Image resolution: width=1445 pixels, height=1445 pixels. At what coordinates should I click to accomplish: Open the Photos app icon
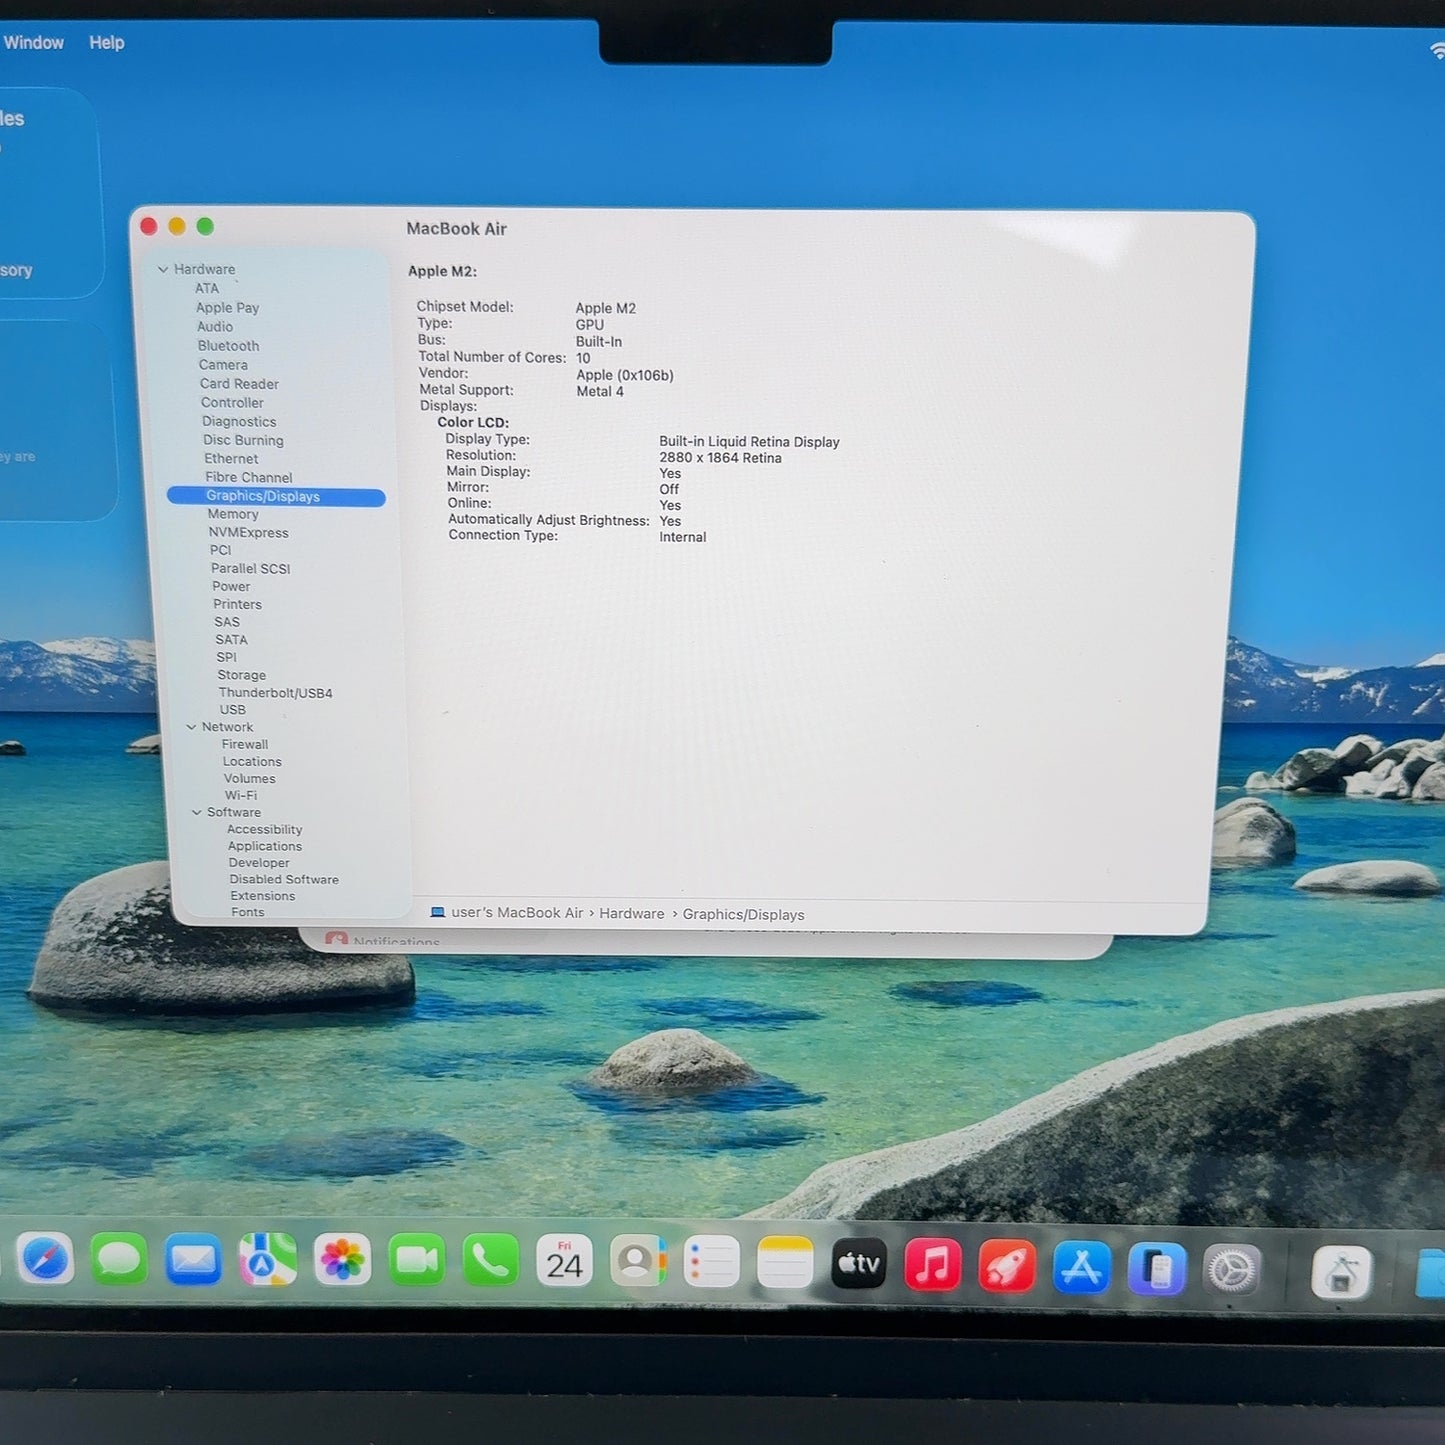pyautogui.click(x=342, y=1260)
